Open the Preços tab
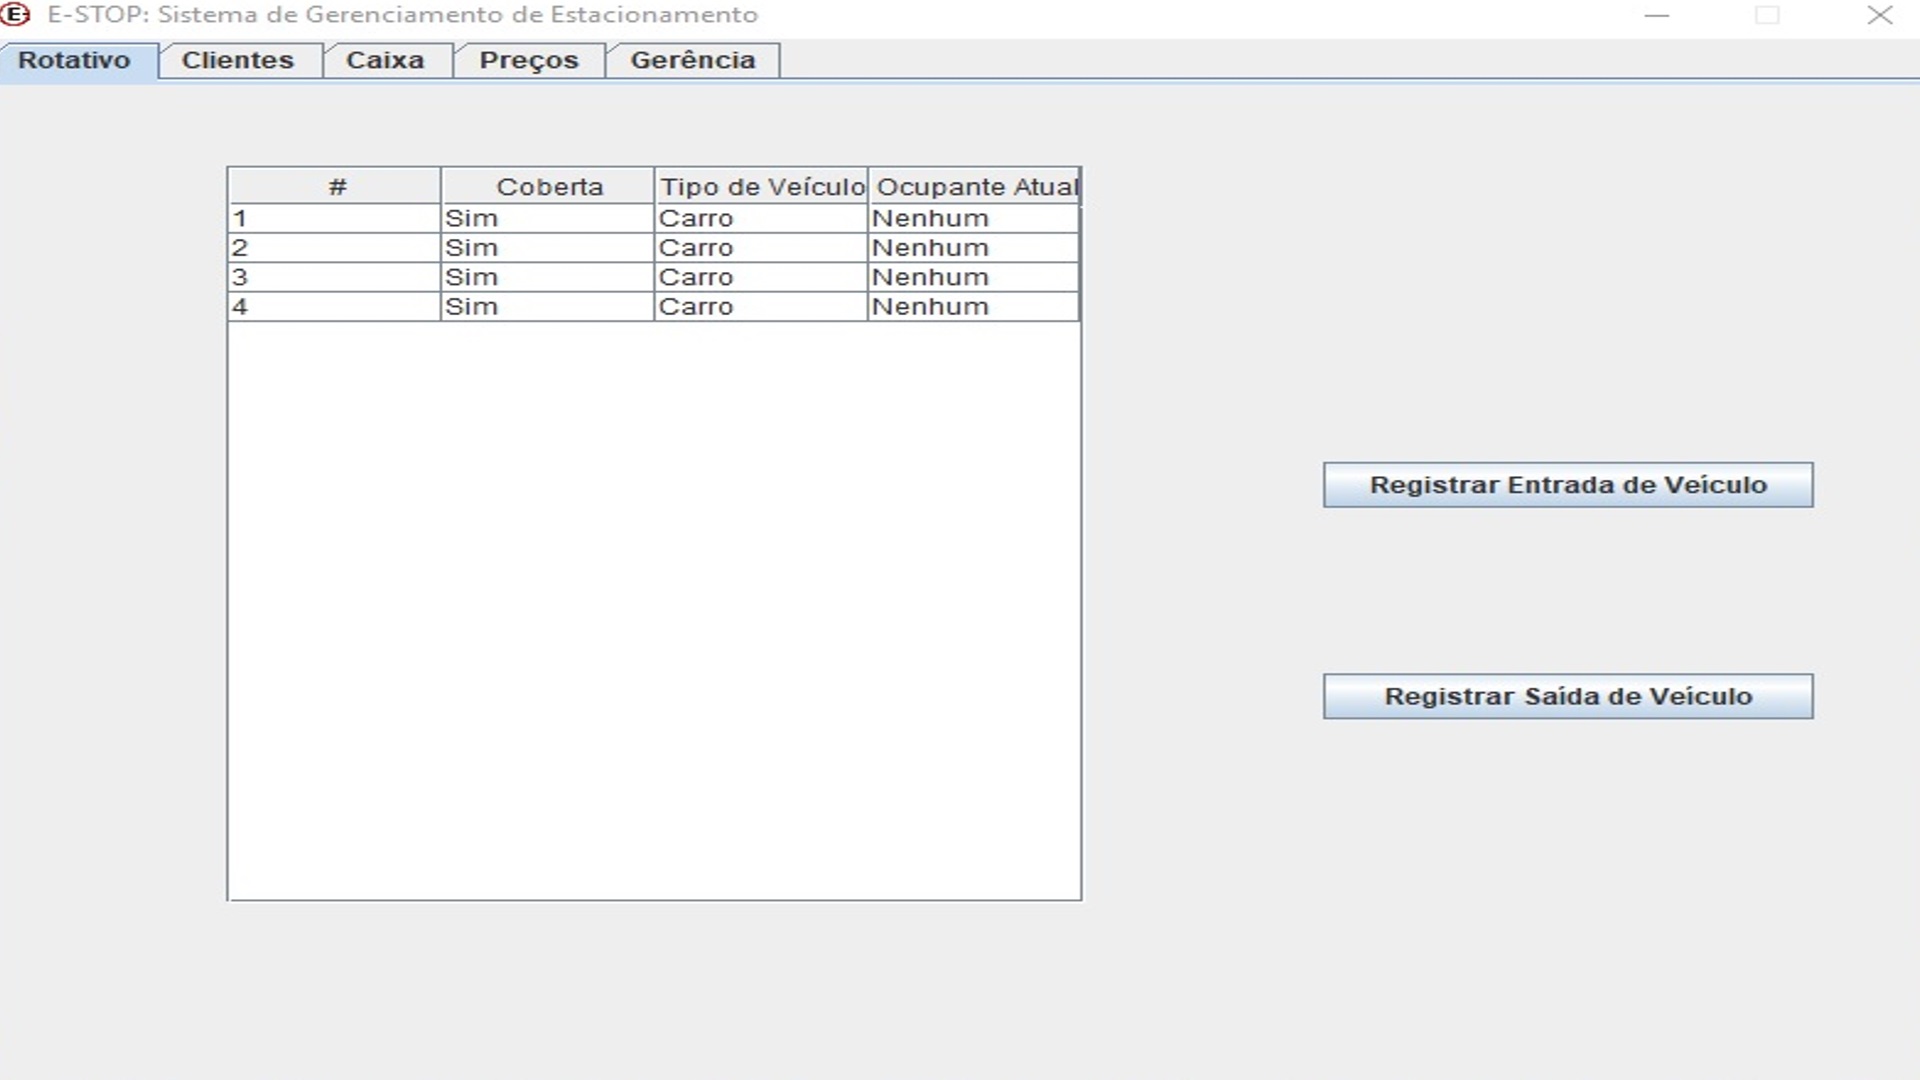Viewport: 1920px width, 1080px height. click(x=530, y=60)
